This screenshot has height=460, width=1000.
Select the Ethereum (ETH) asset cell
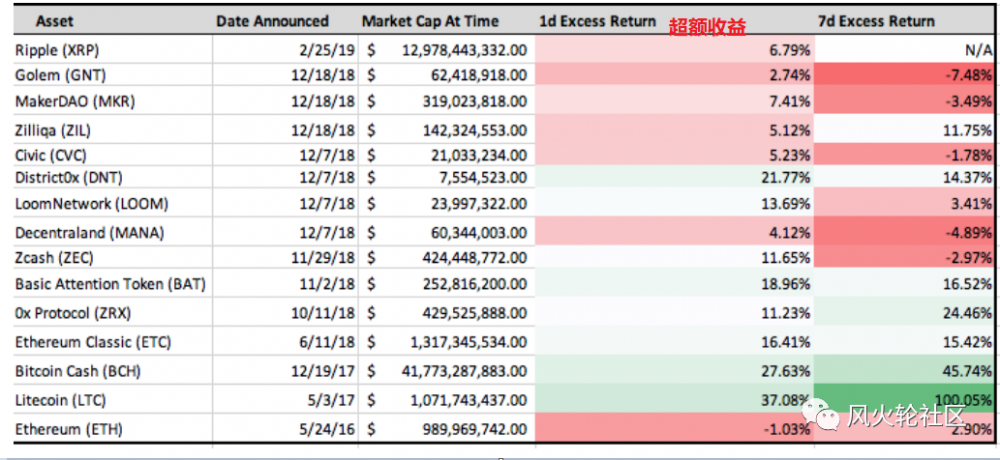(63, 429)
